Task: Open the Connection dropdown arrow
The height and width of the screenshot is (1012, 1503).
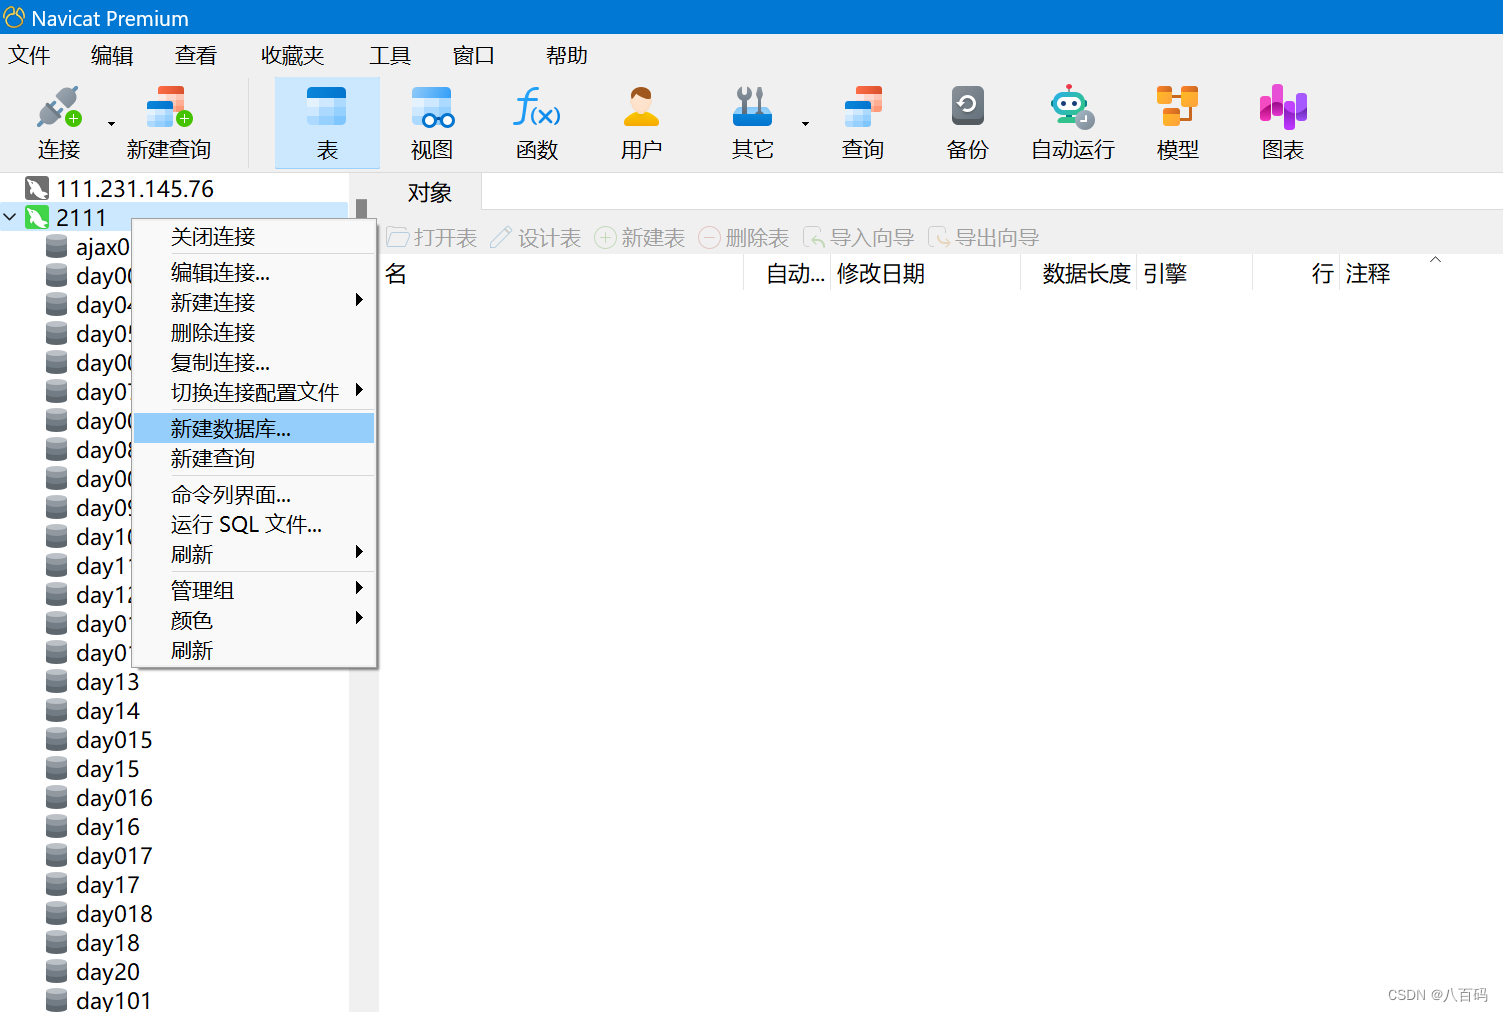Action: click(x=111, y=124)
